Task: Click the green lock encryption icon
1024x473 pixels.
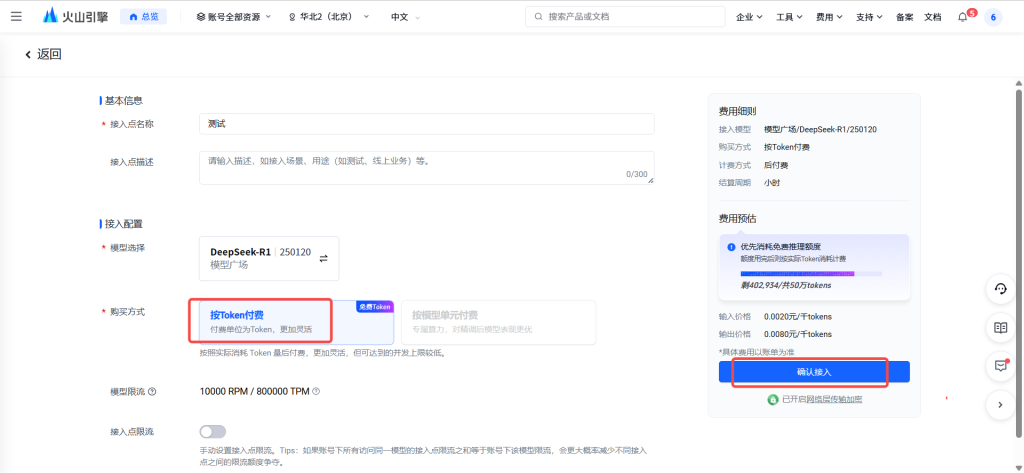Action: (773, 399)
